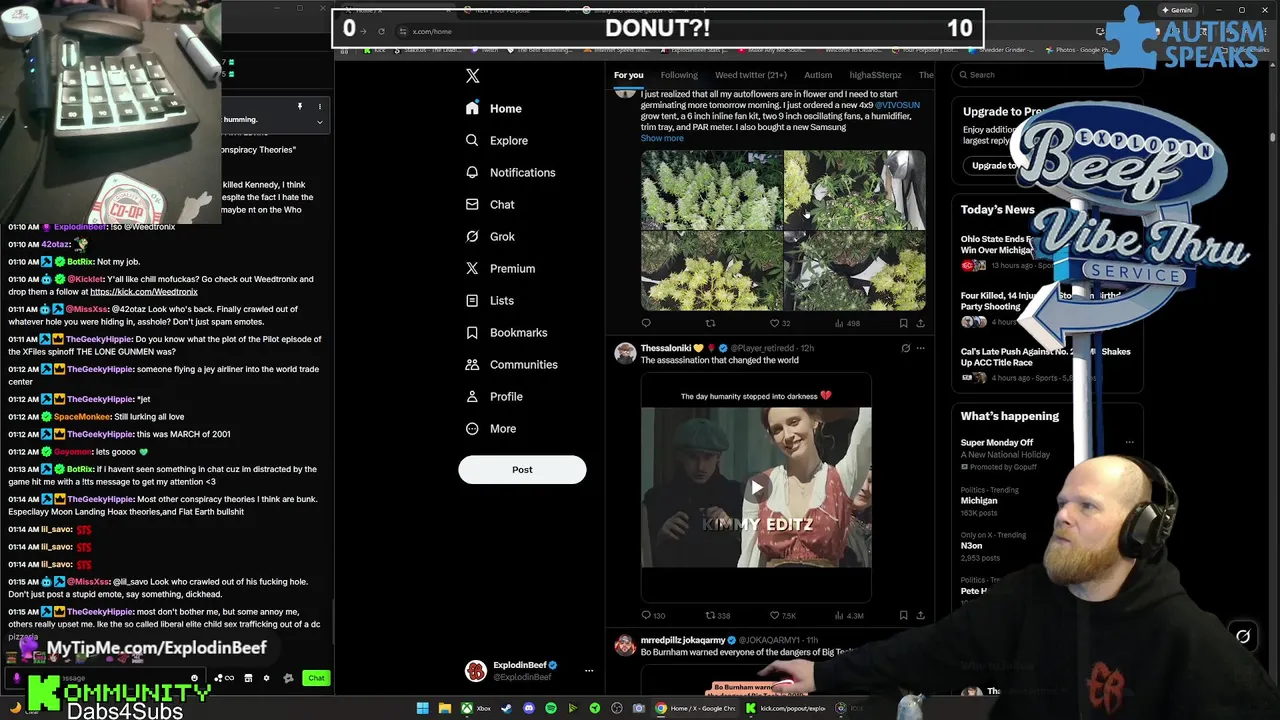Share the autoflowers plant post

tap(920, 323)
